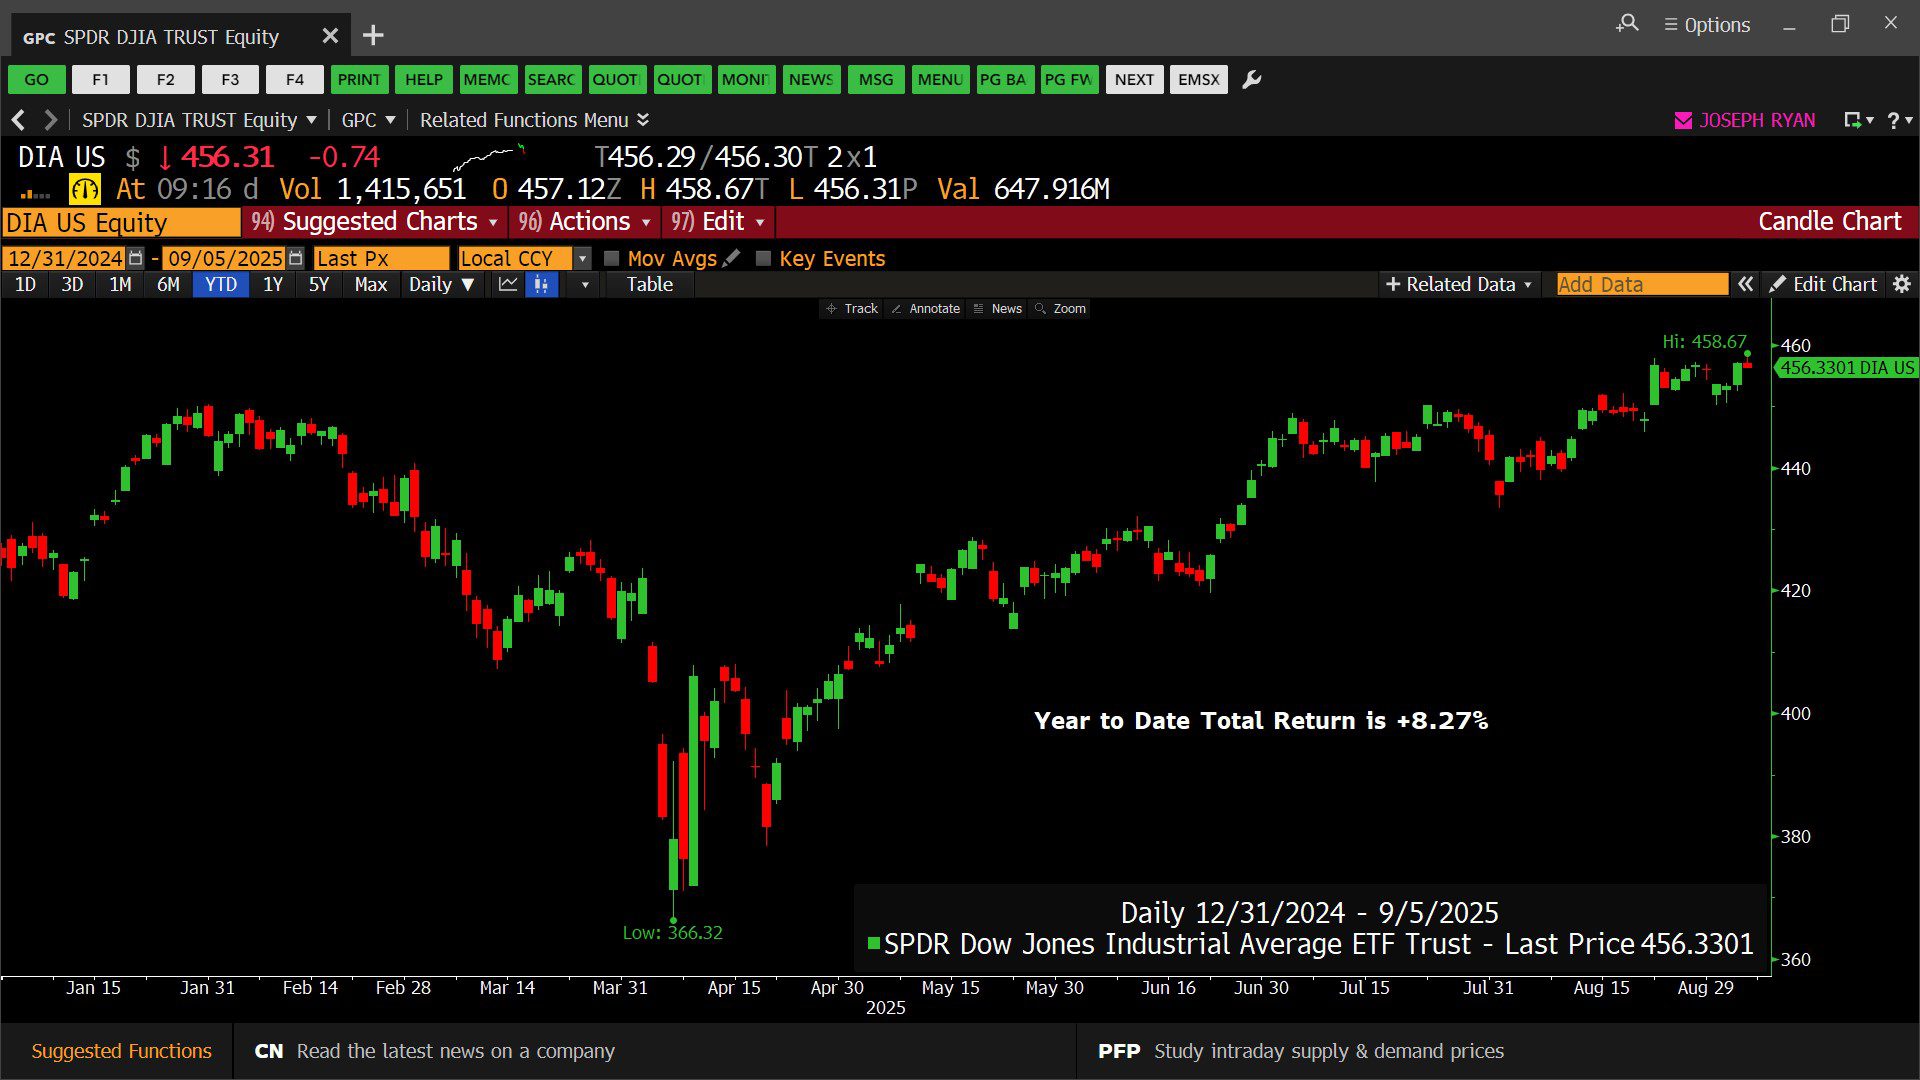Collapse panel with double left chevron
1920x1080 pixels.
point(1745,285)
